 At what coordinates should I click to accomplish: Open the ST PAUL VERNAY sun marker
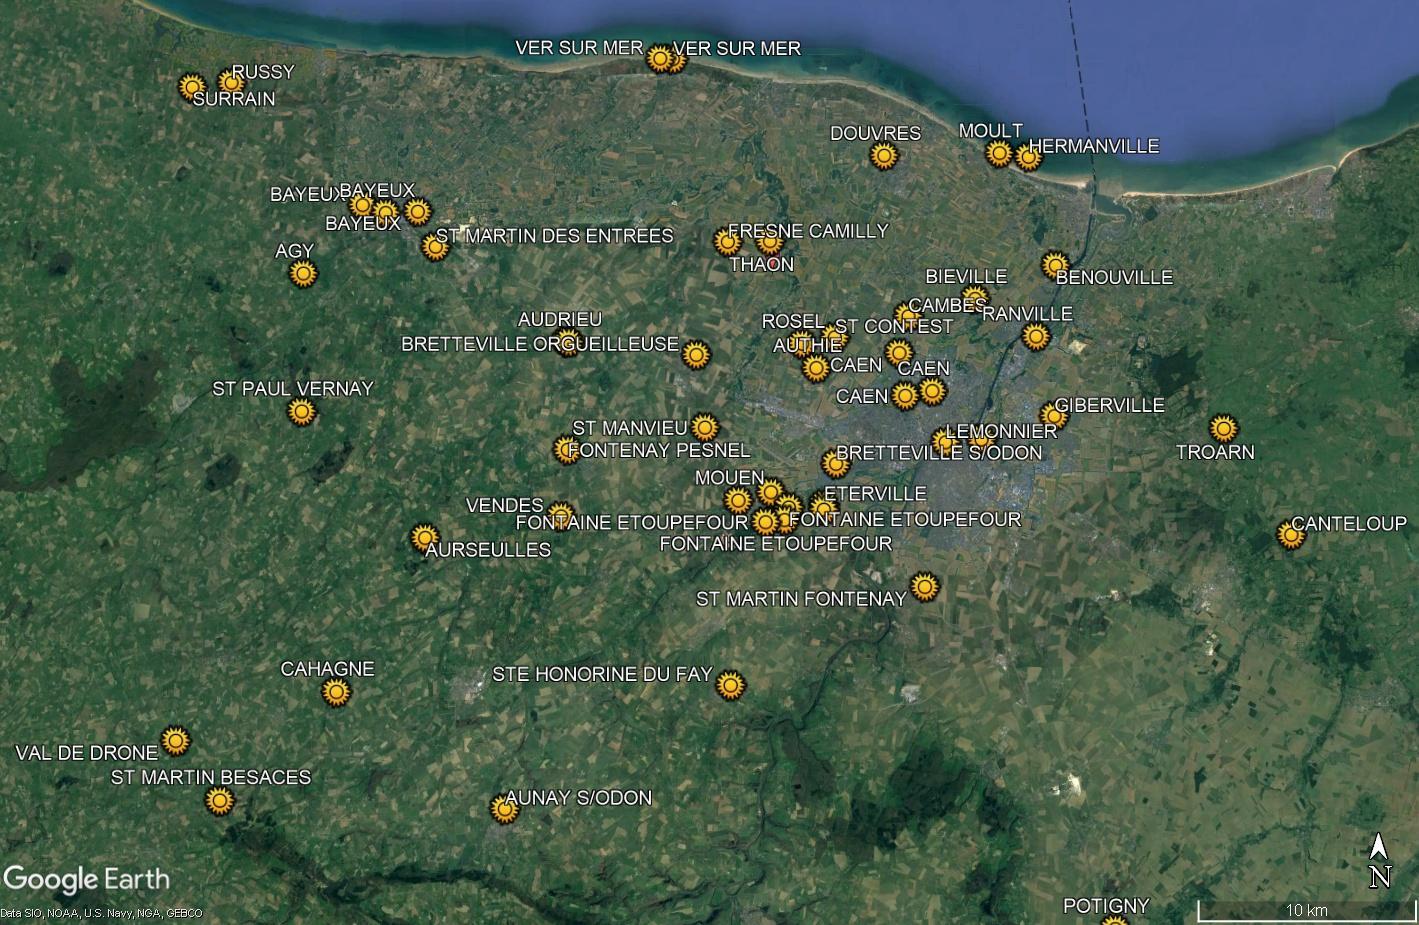tap(301, 412)
